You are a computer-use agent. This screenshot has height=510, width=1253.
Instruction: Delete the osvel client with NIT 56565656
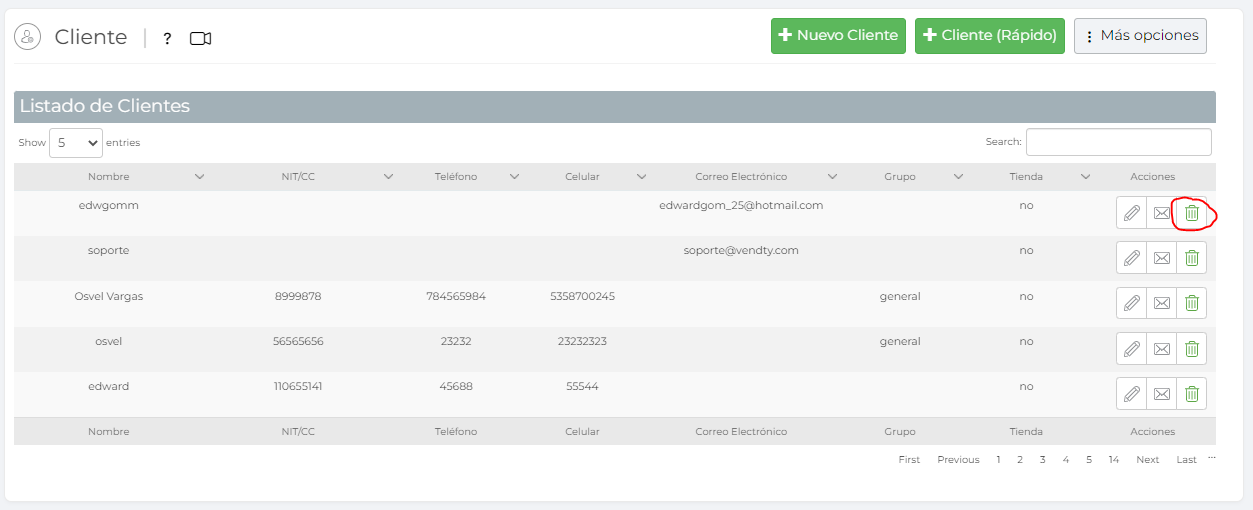1192,348
